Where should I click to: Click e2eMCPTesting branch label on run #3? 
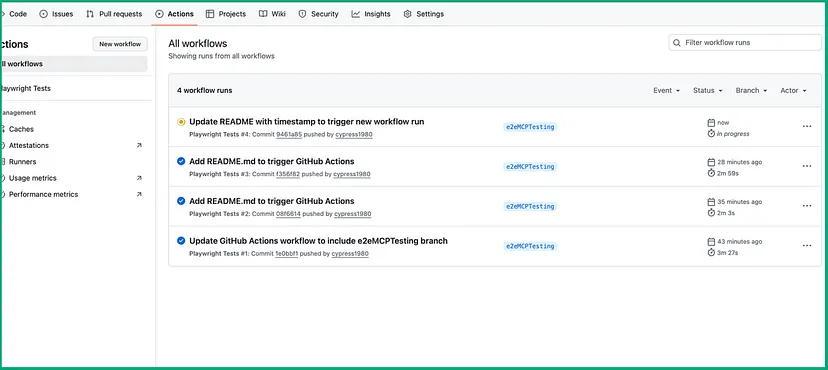[x=530, y=166]
